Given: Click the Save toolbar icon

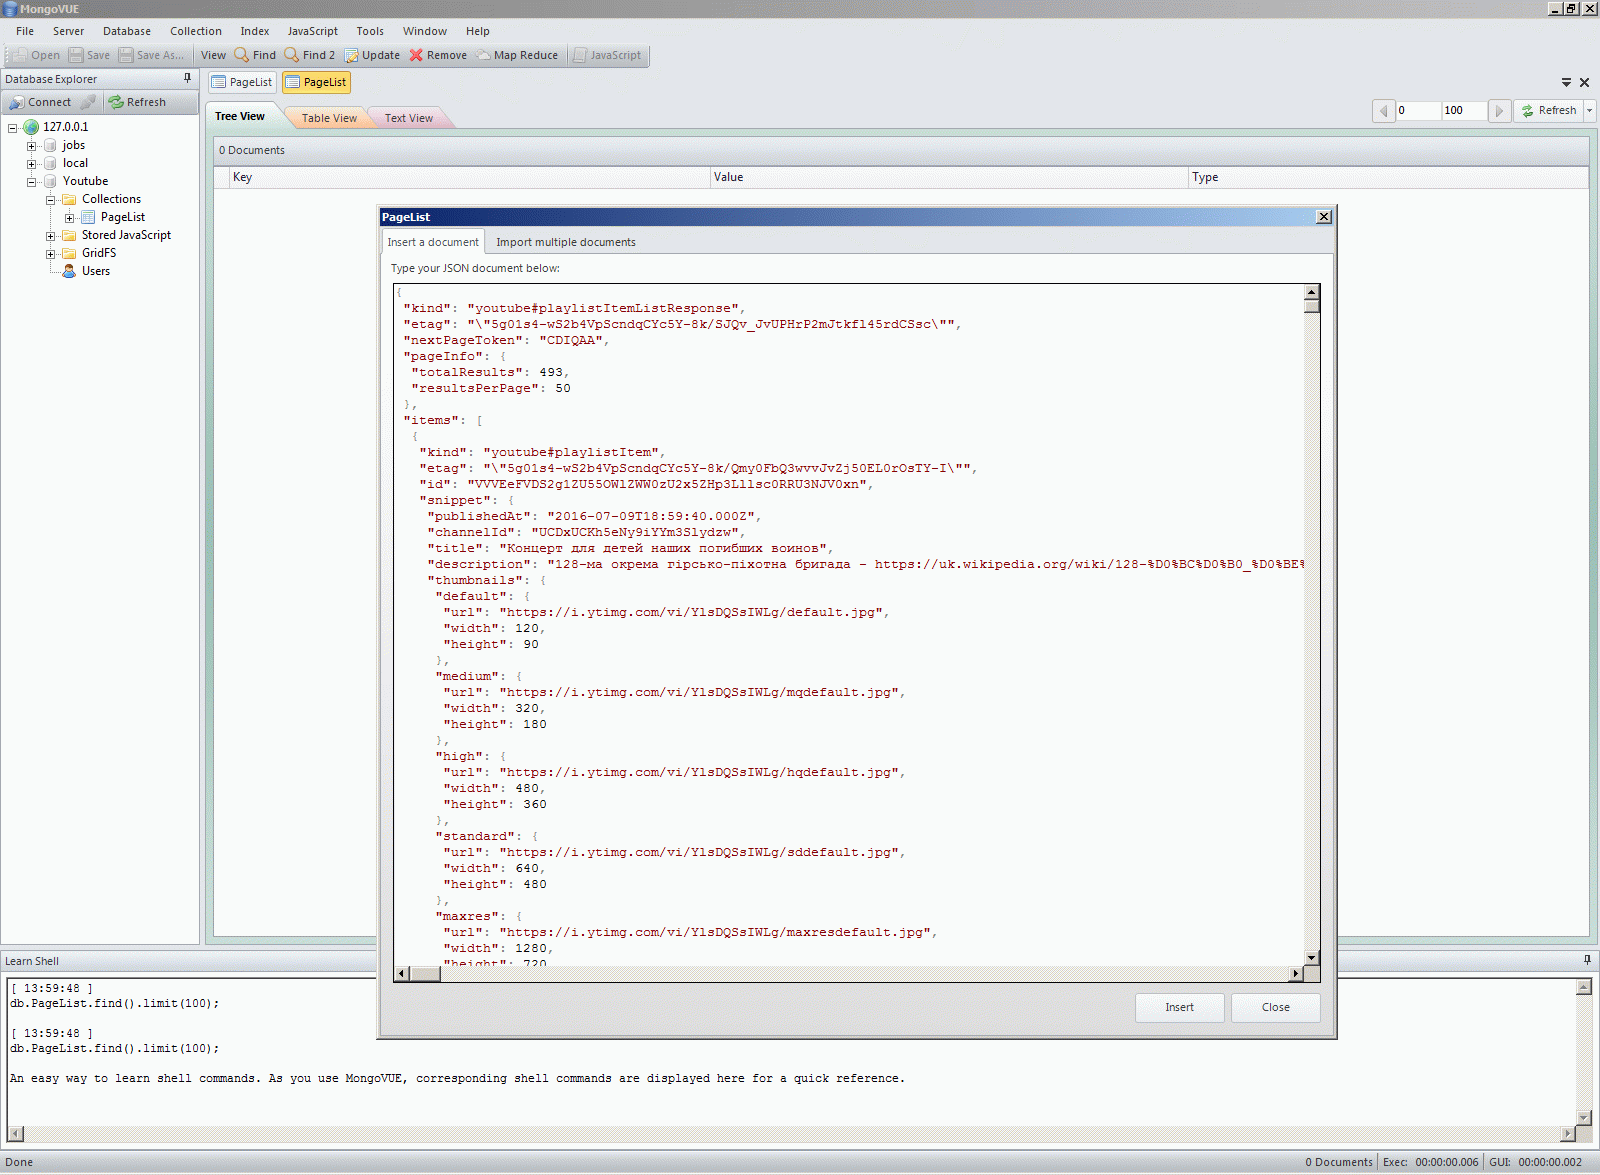Looking at the screenshot, I should 76,55.
